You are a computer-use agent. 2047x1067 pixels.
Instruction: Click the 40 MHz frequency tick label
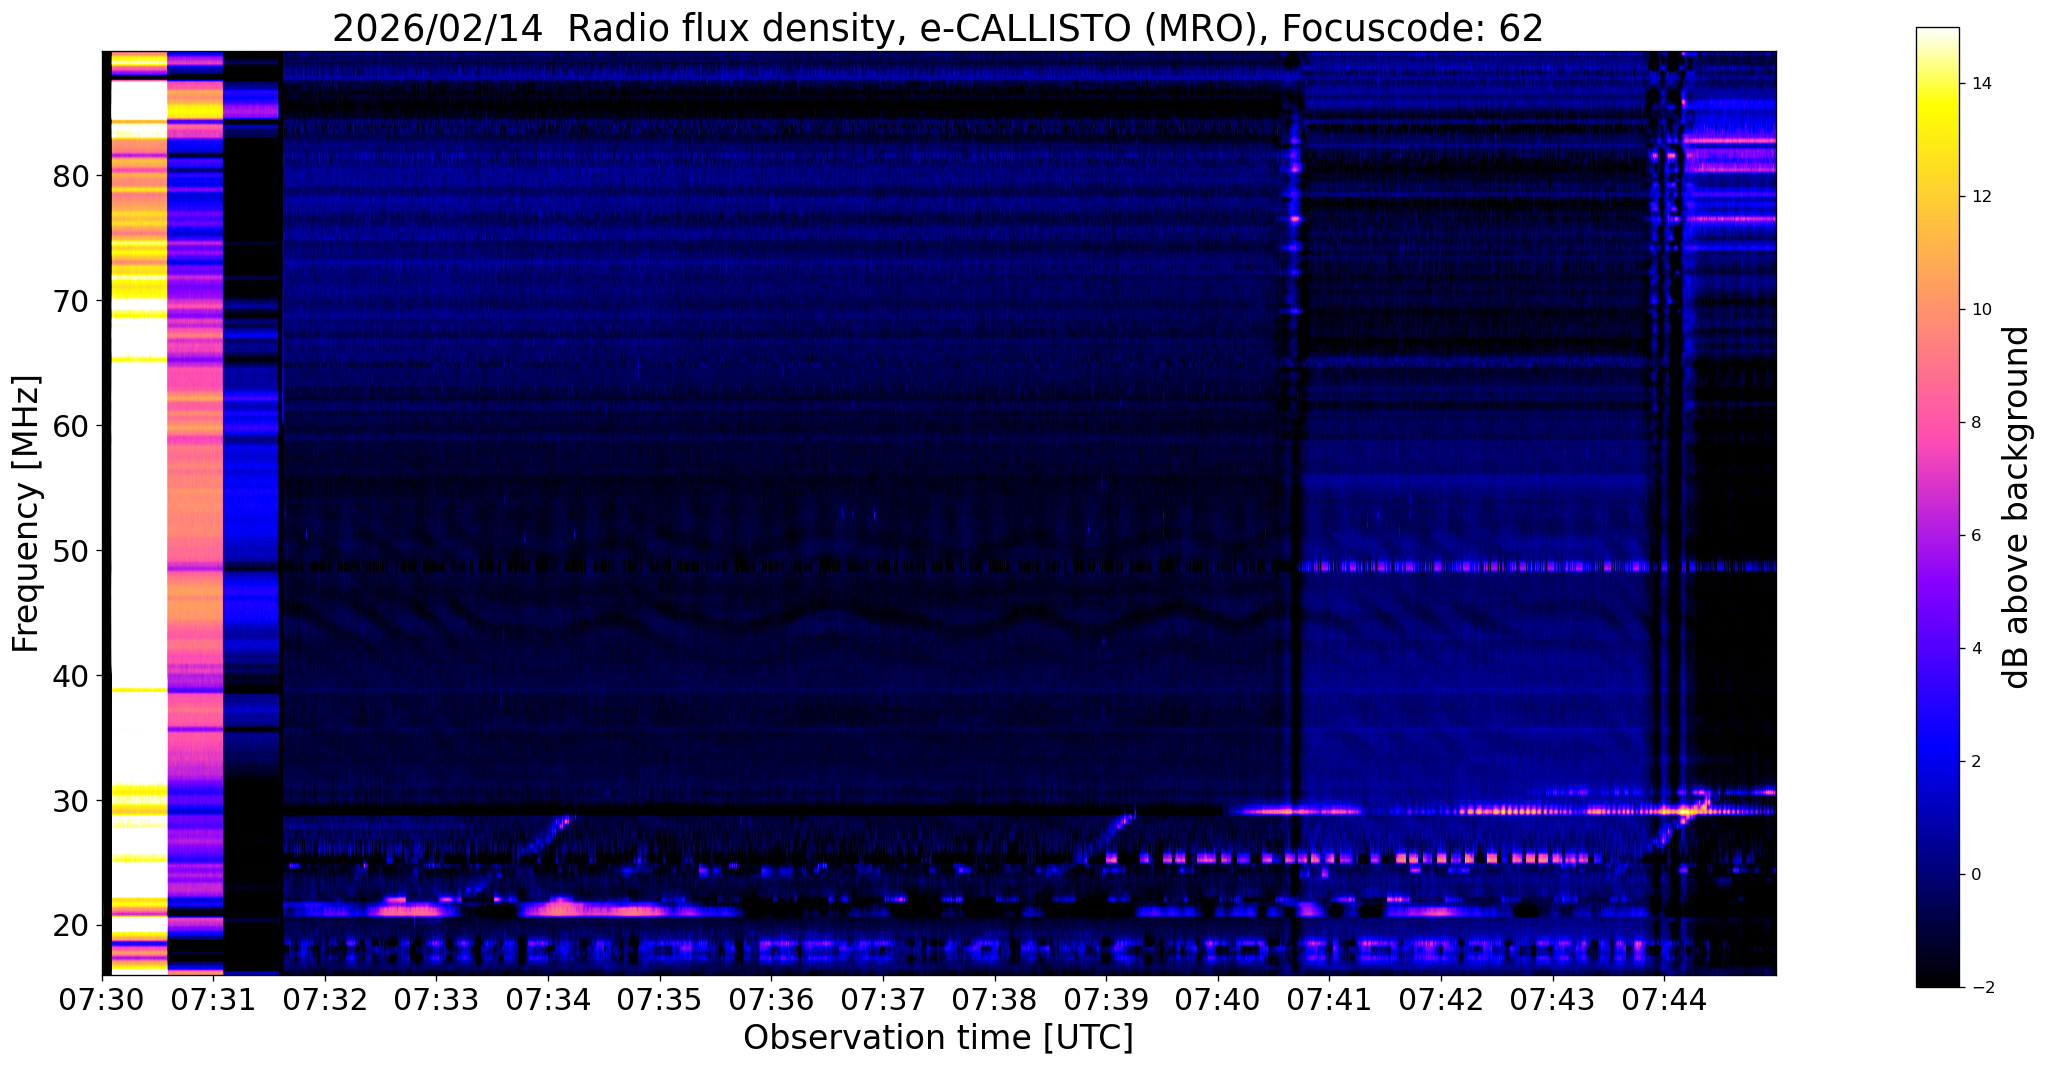(x=70, y=676)
